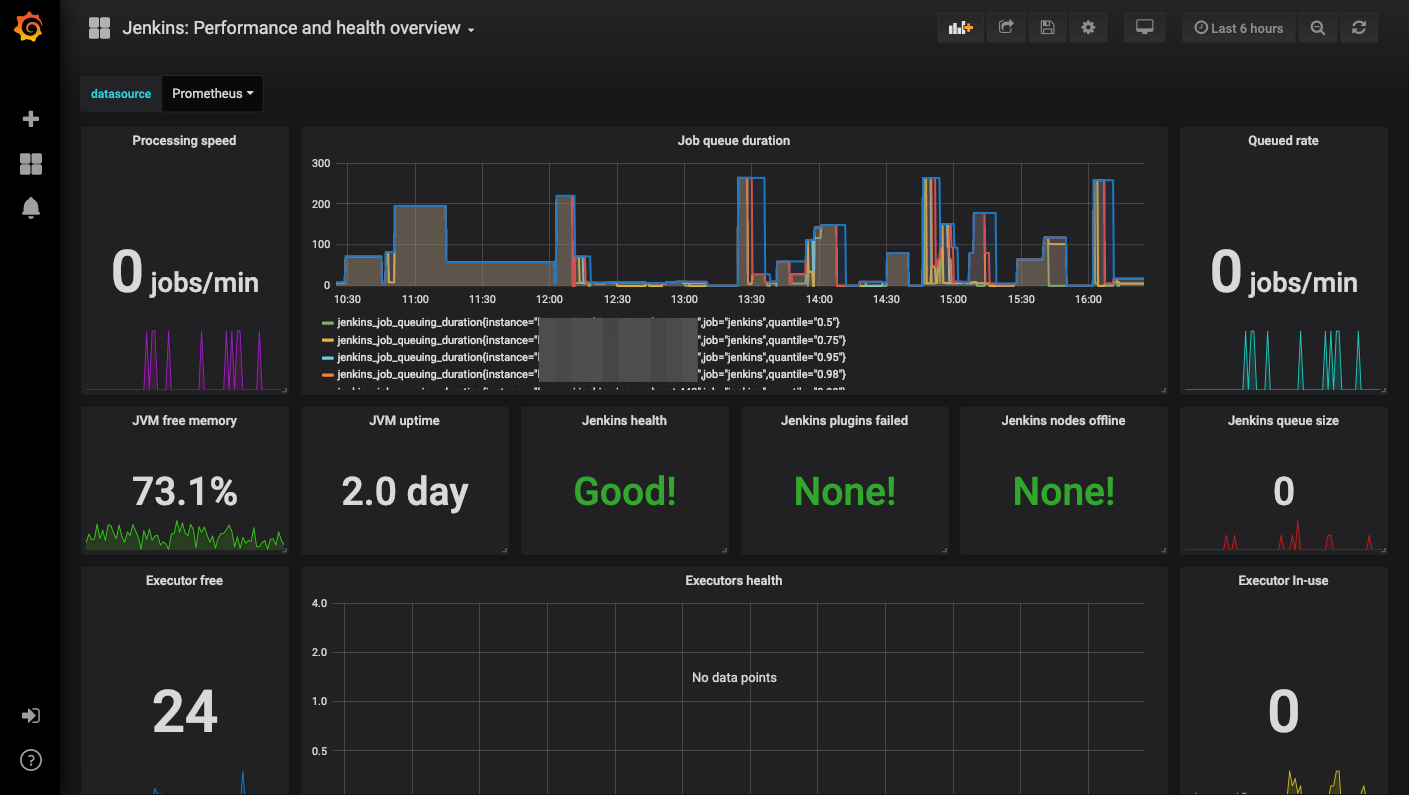Zoom out time range with magnifier icon

pos(1318,28)
